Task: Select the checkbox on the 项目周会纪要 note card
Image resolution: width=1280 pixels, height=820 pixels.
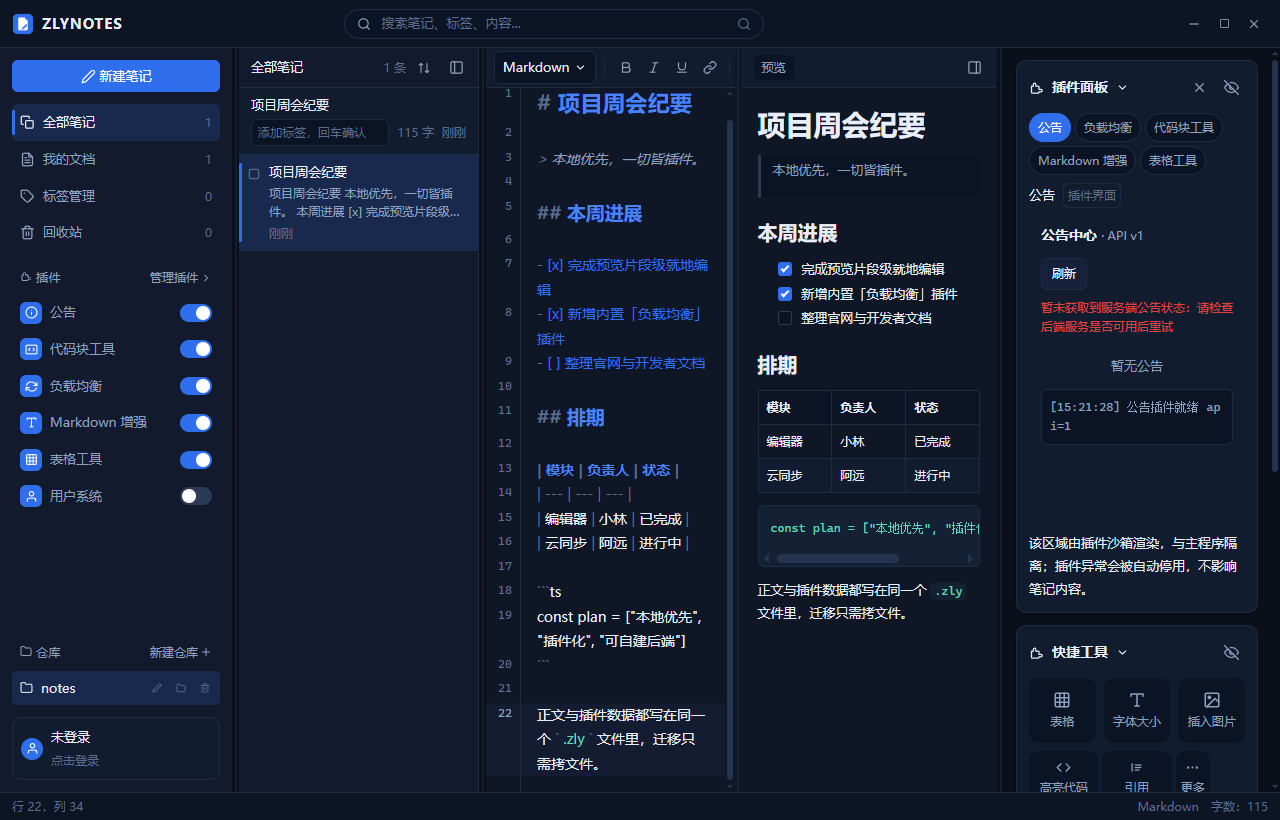Action: point(254,173)
